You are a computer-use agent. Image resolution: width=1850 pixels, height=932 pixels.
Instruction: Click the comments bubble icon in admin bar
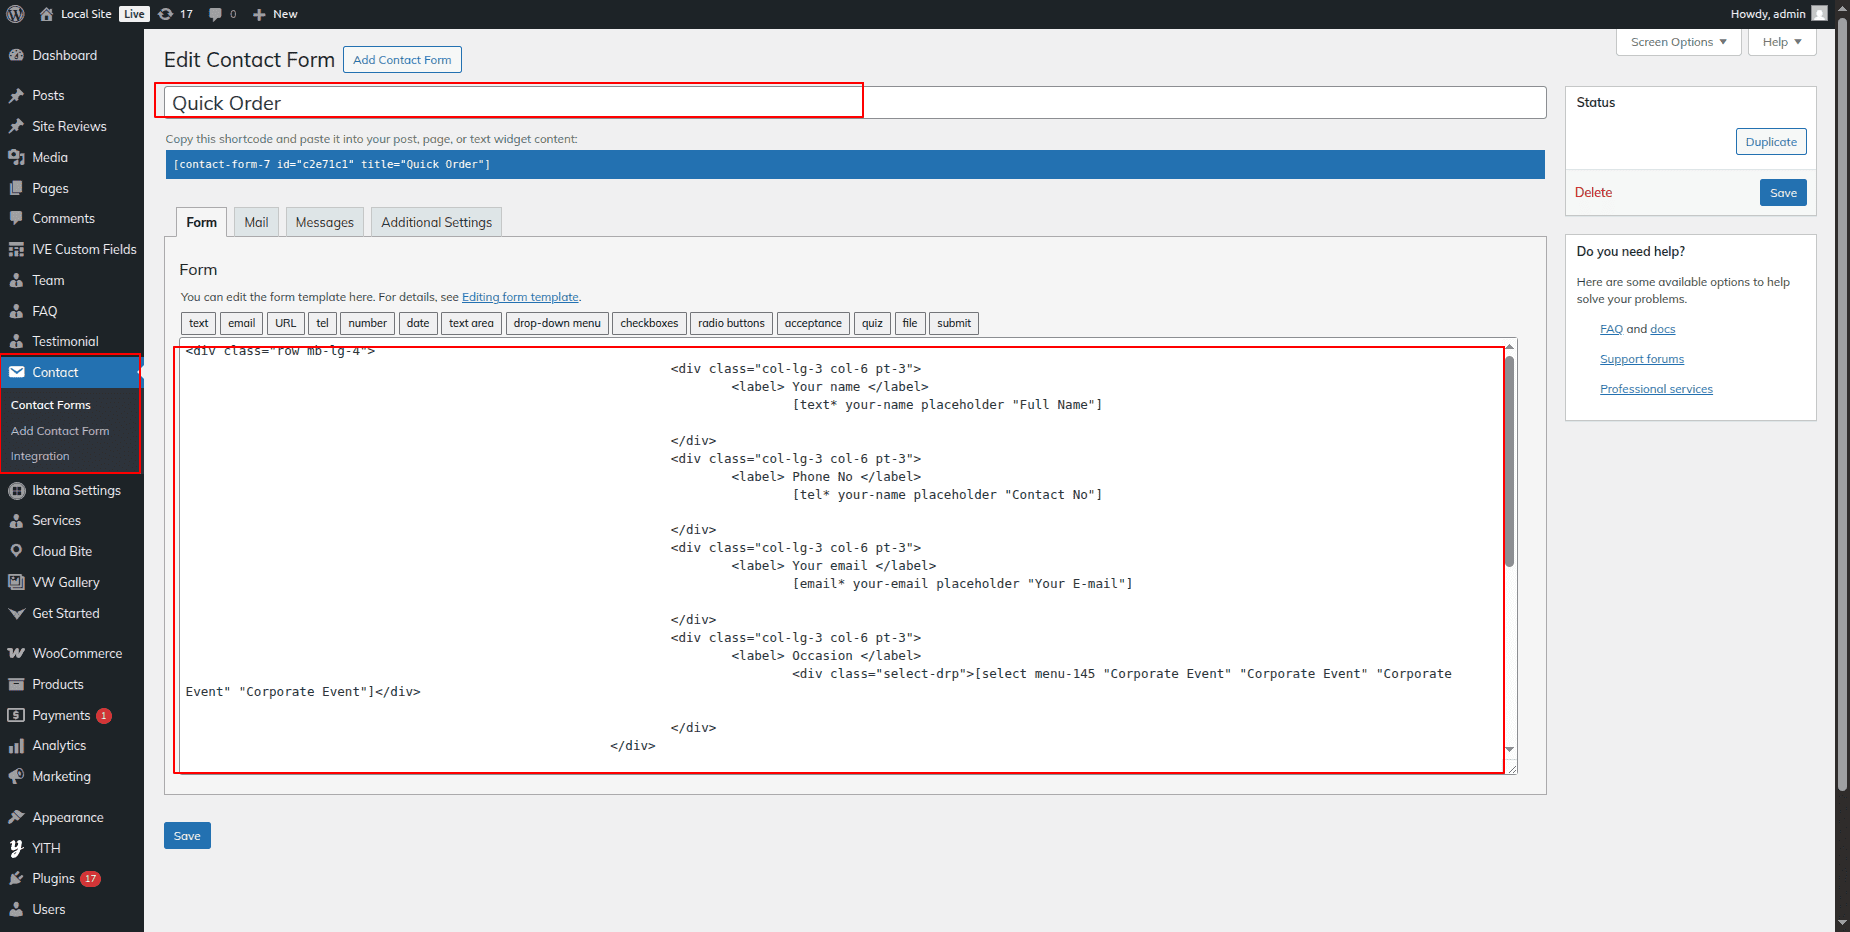click(215, 14)
